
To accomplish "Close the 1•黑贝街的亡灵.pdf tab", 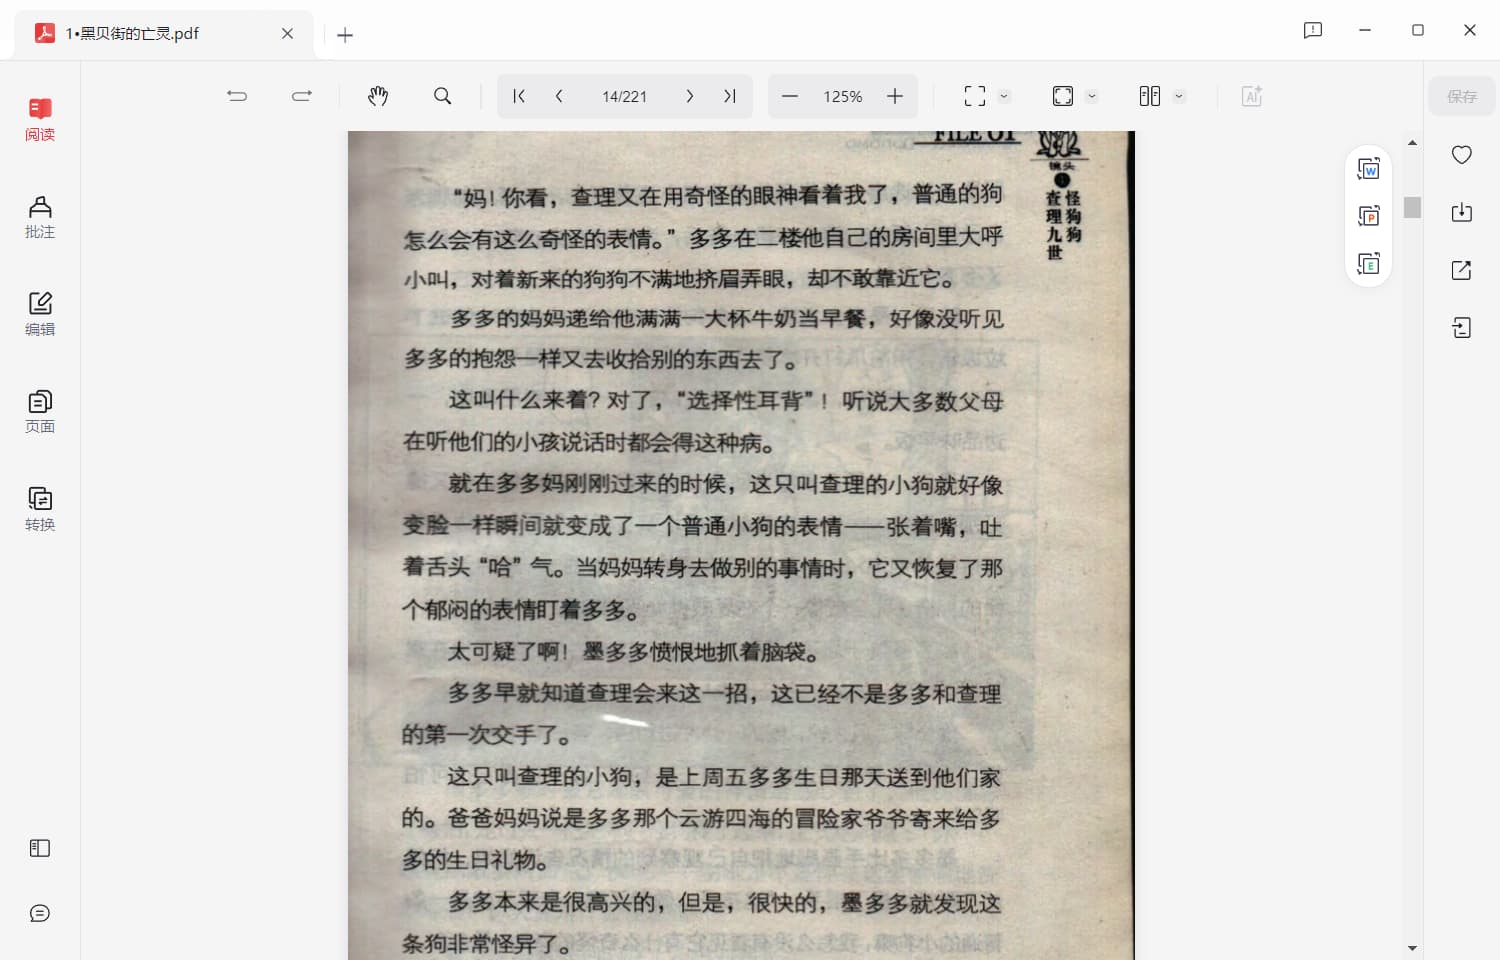I will [287, 34].
